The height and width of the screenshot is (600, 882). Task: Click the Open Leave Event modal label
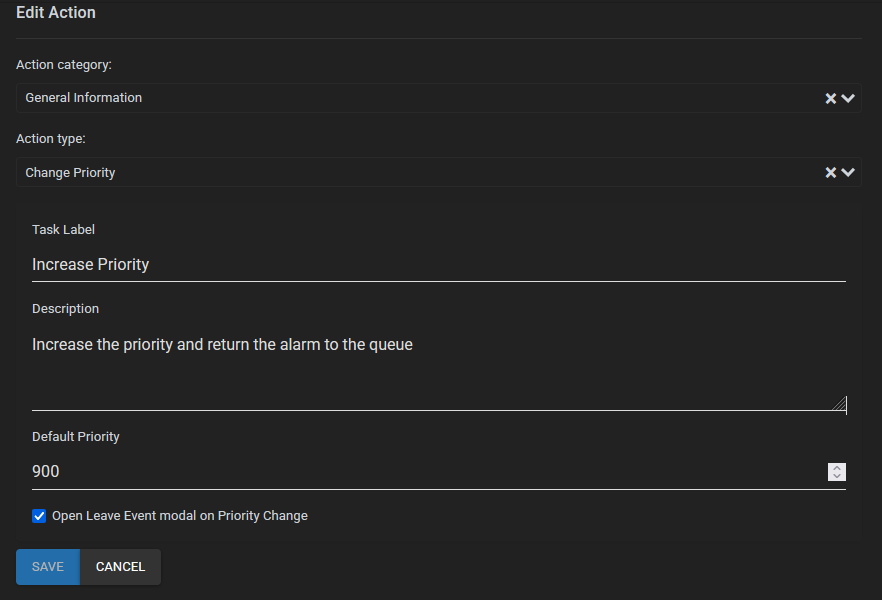(x=180, y=516)
